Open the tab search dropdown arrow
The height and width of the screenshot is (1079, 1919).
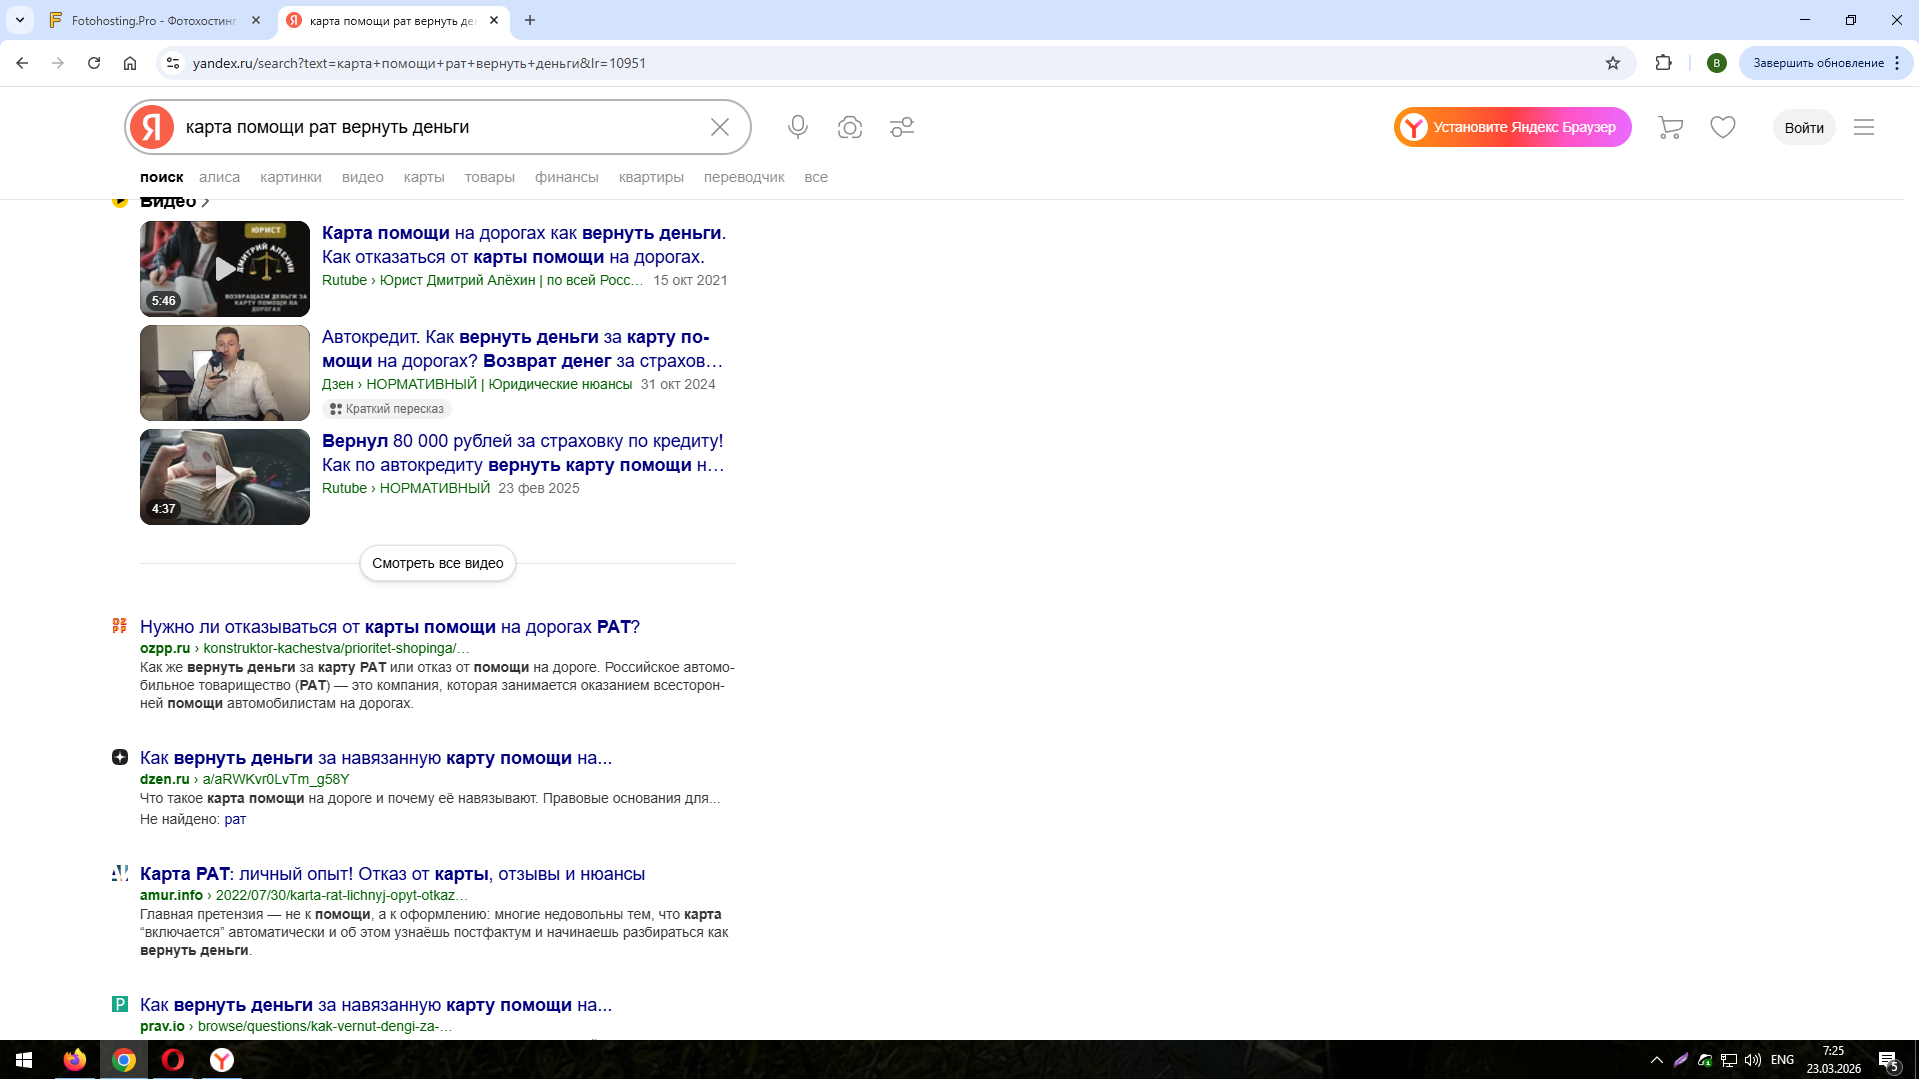point(20,20)
